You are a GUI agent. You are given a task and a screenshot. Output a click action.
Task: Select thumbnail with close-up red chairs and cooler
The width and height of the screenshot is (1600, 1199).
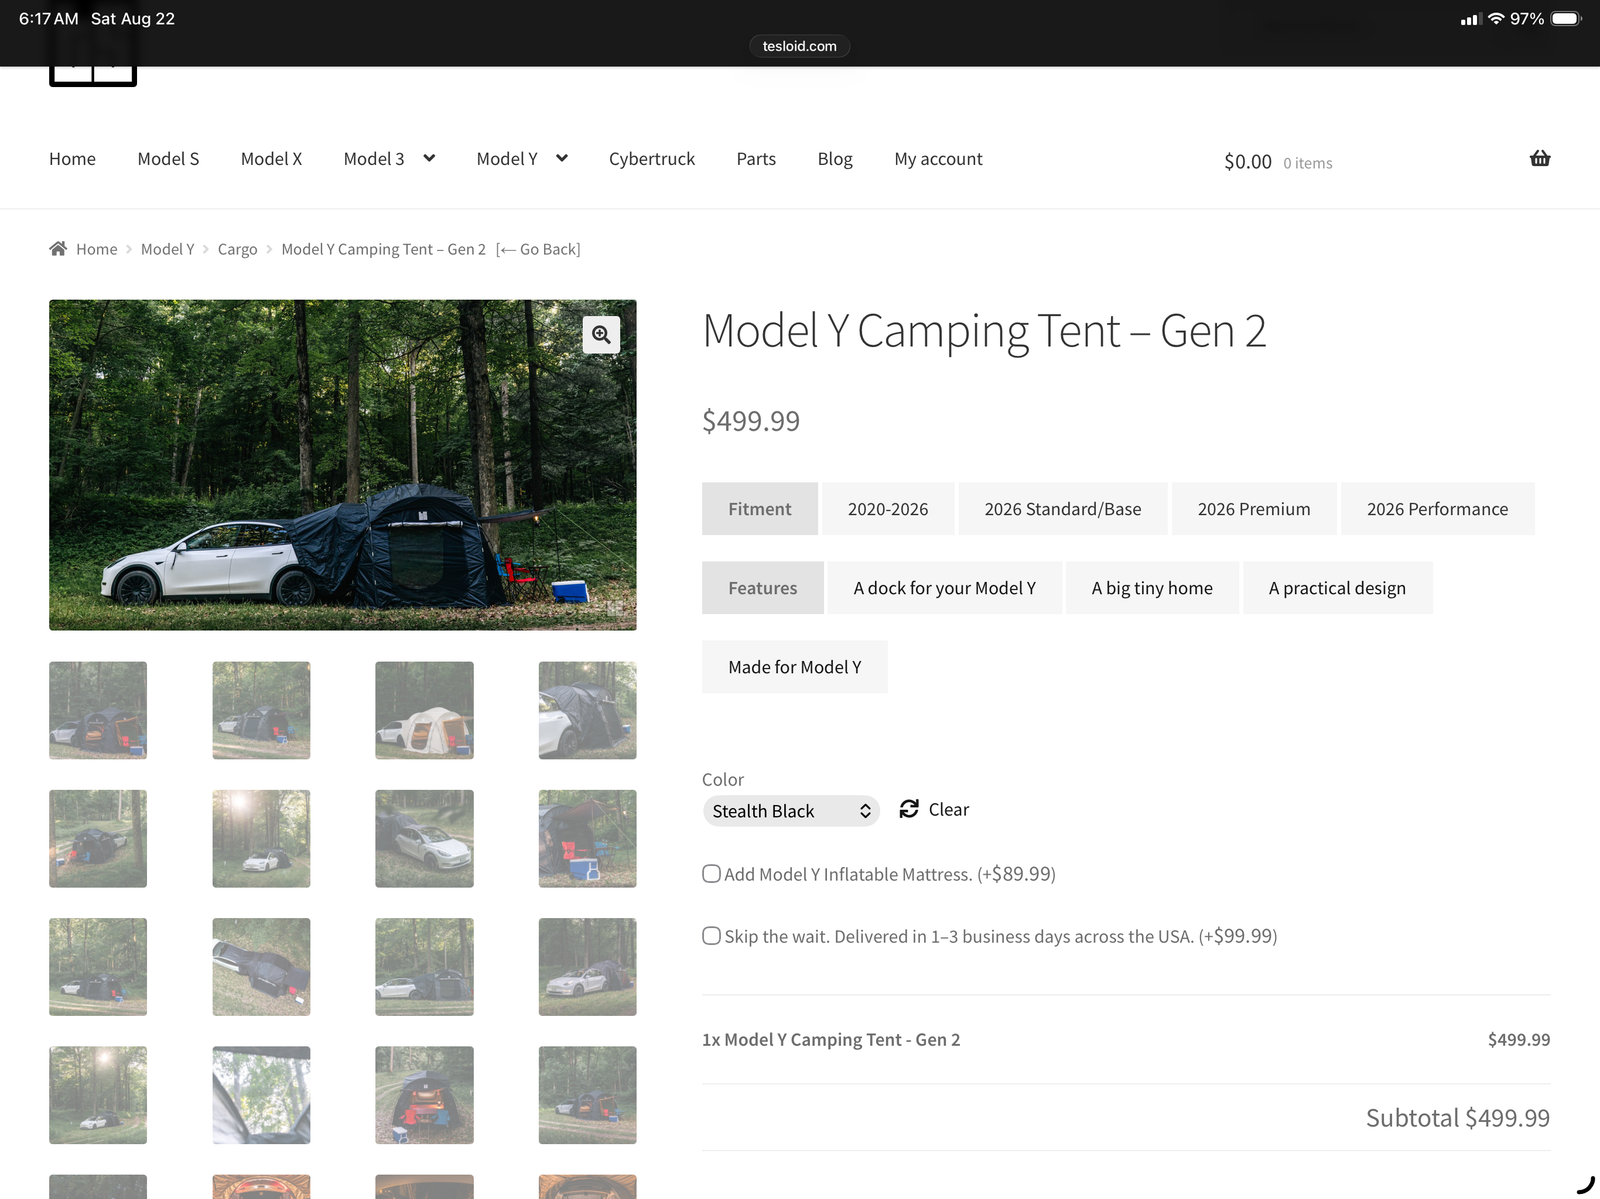point(587,838)
